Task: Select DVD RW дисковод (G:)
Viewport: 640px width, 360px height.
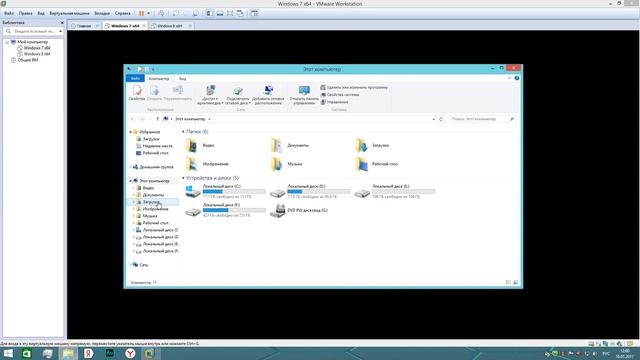Action: pyautogui.click(x=299, y=210)
